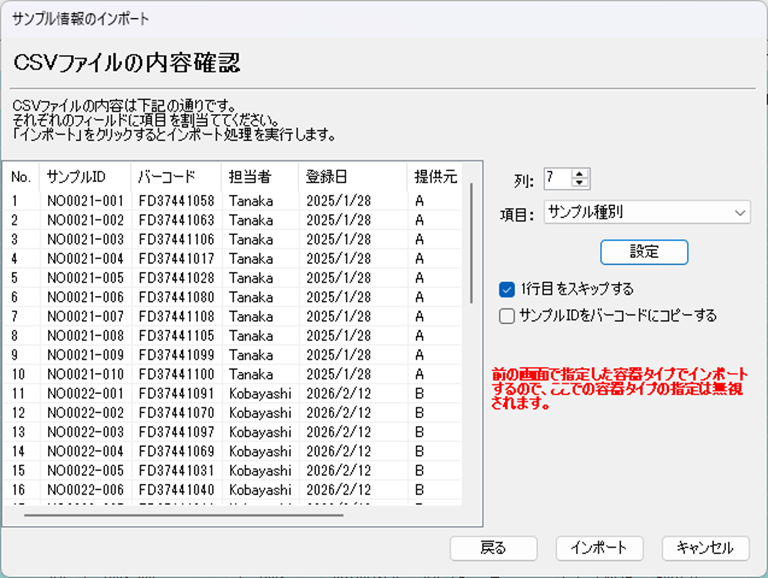Uncheck the 1行目をスキップする checkbox
768x578 pixels.
coord(507,289)
